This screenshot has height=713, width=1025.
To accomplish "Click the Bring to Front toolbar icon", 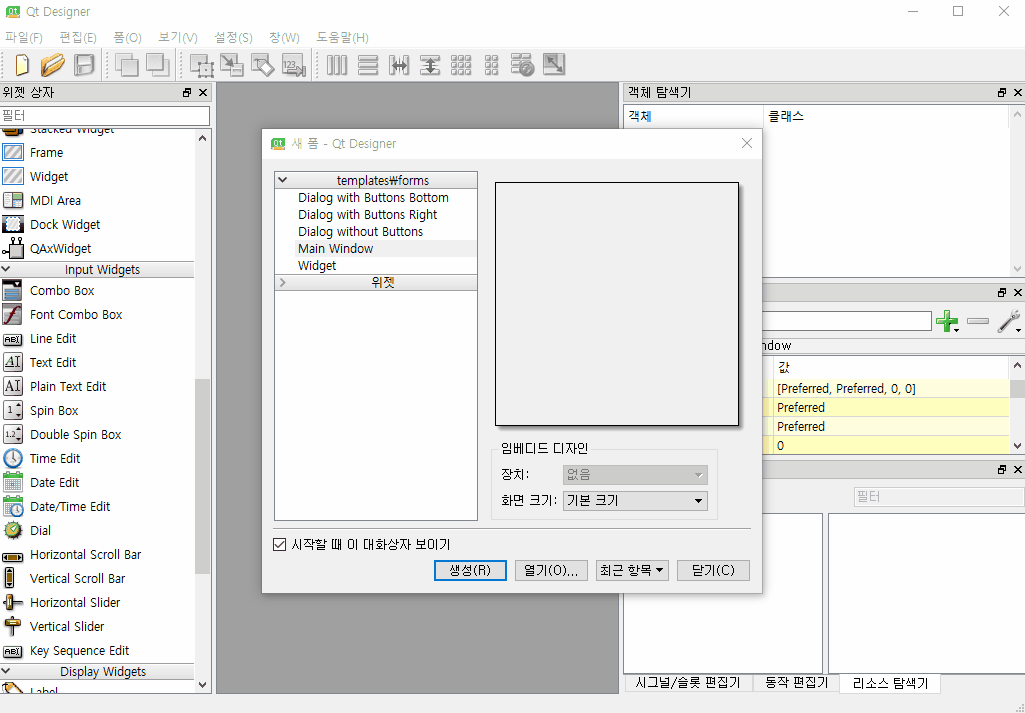I will tap(158, 65).
